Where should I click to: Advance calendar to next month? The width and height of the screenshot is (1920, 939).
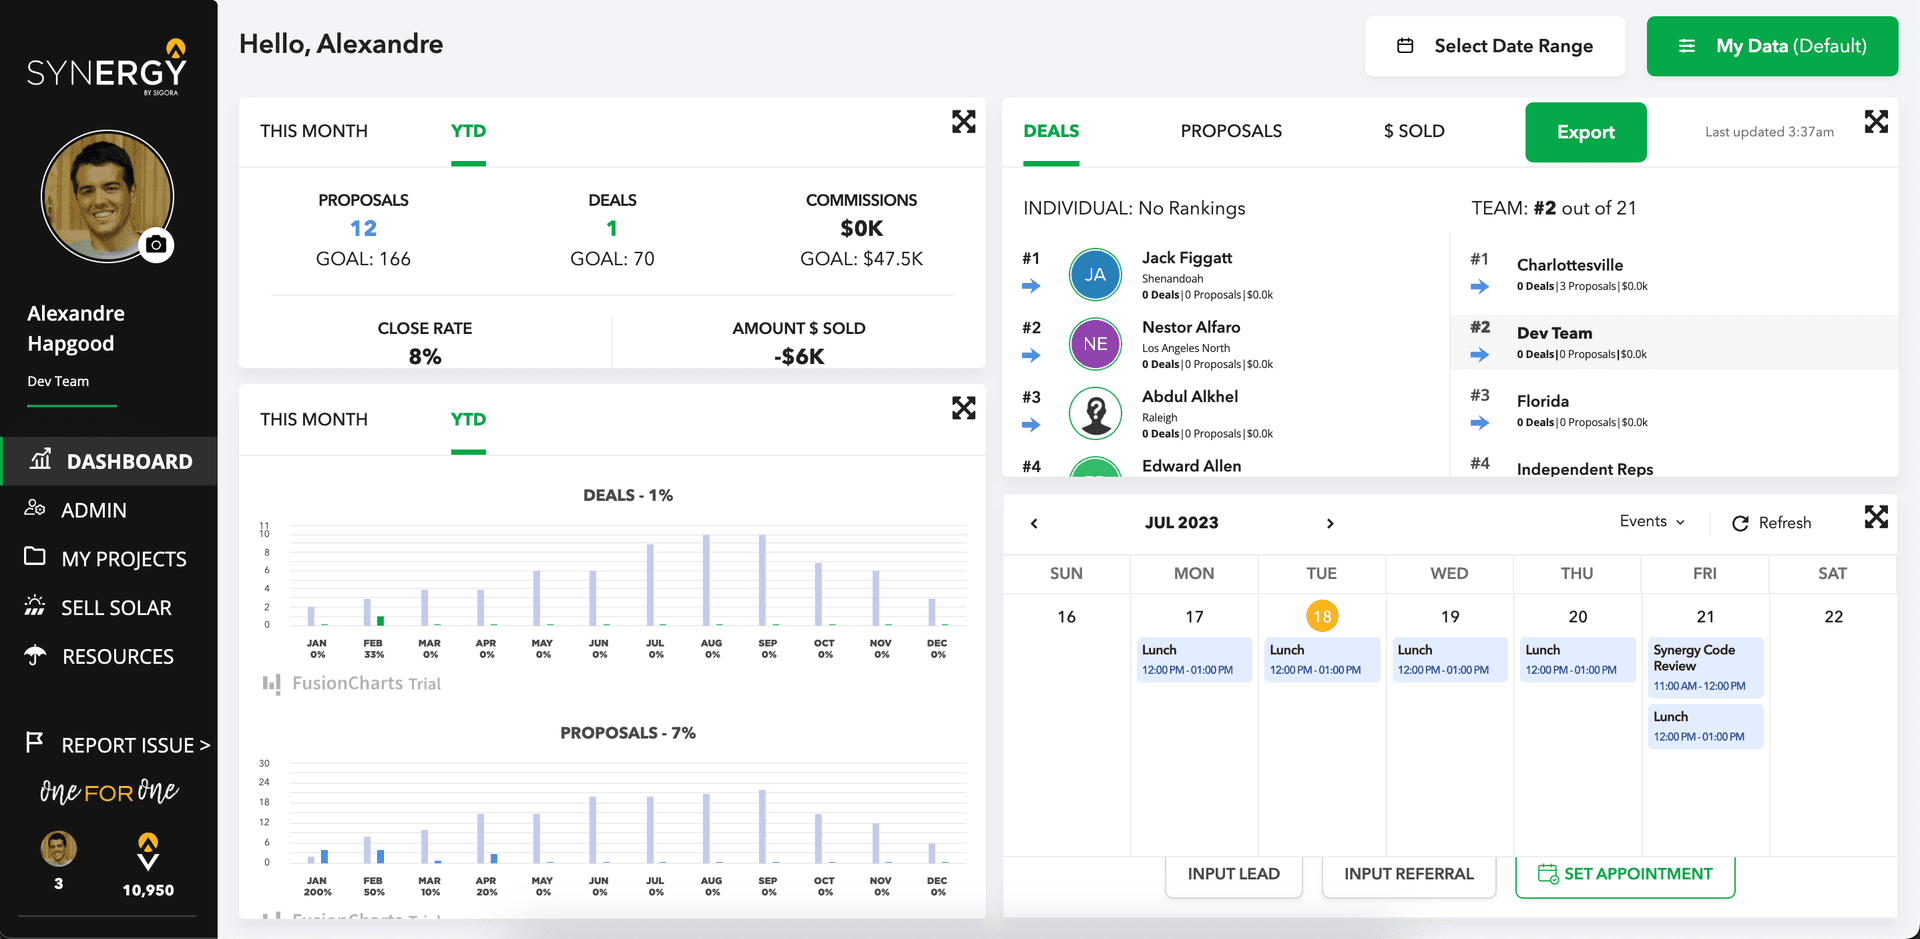[1330, 523]
